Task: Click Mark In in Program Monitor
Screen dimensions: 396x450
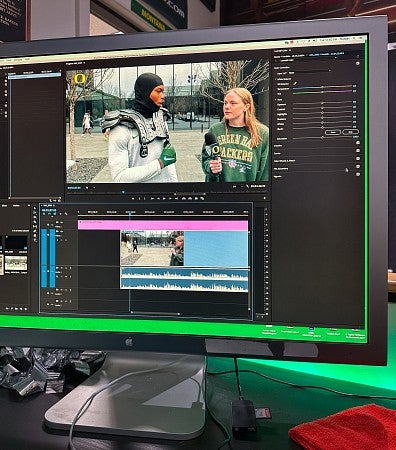Action: (139, 199)
